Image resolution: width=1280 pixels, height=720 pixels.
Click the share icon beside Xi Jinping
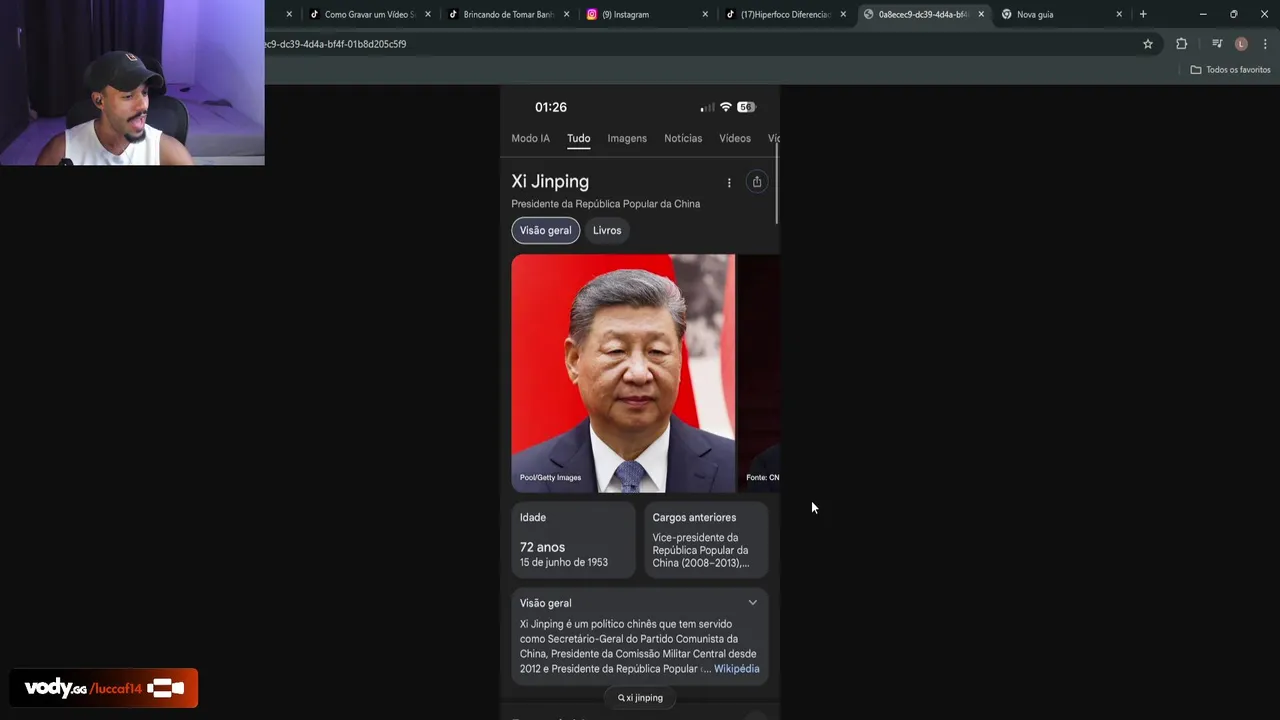[x=757, y=182]
